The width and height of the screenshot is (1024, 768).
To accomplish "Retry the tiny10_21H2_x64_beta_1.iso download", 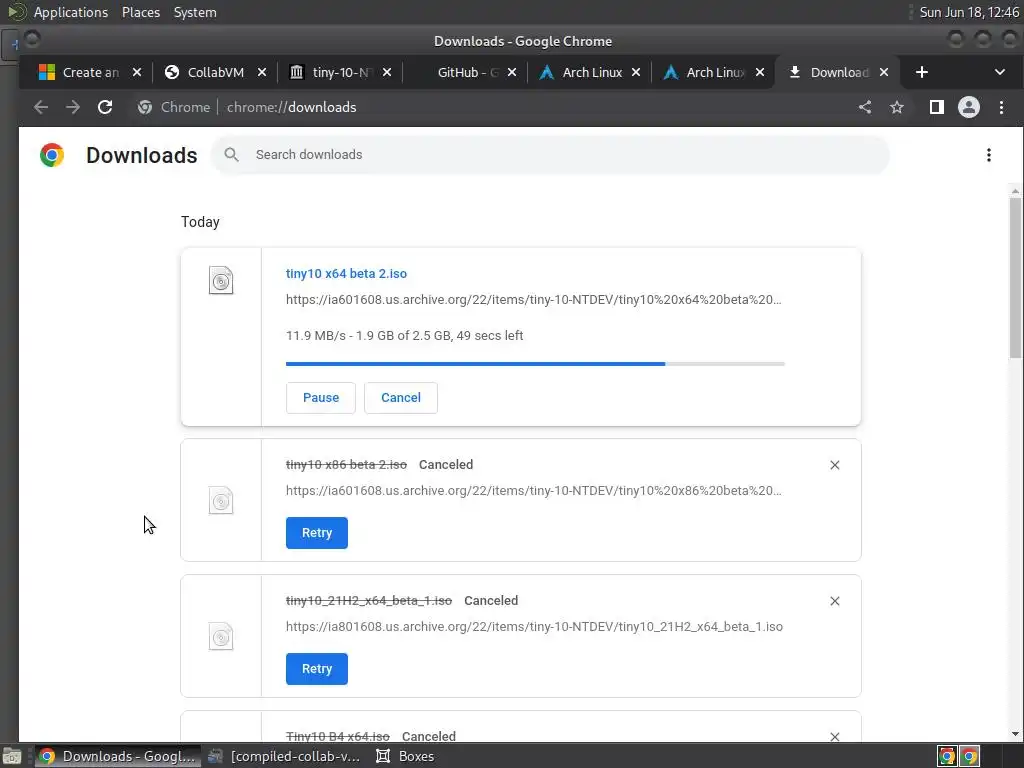I will point(317,669).
